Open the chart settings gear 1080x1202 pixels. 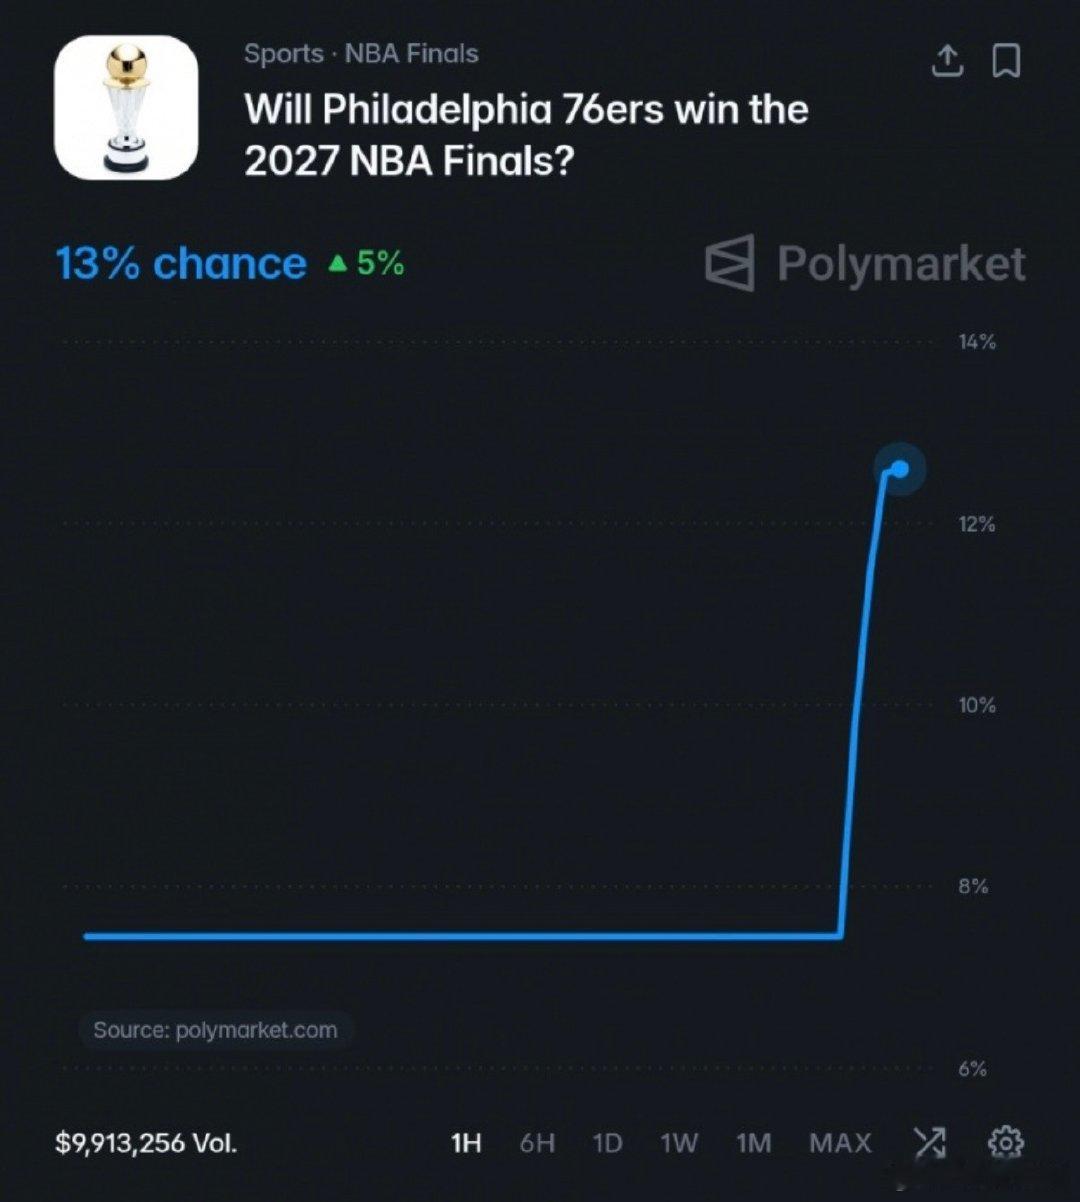click(1005, 1142)
